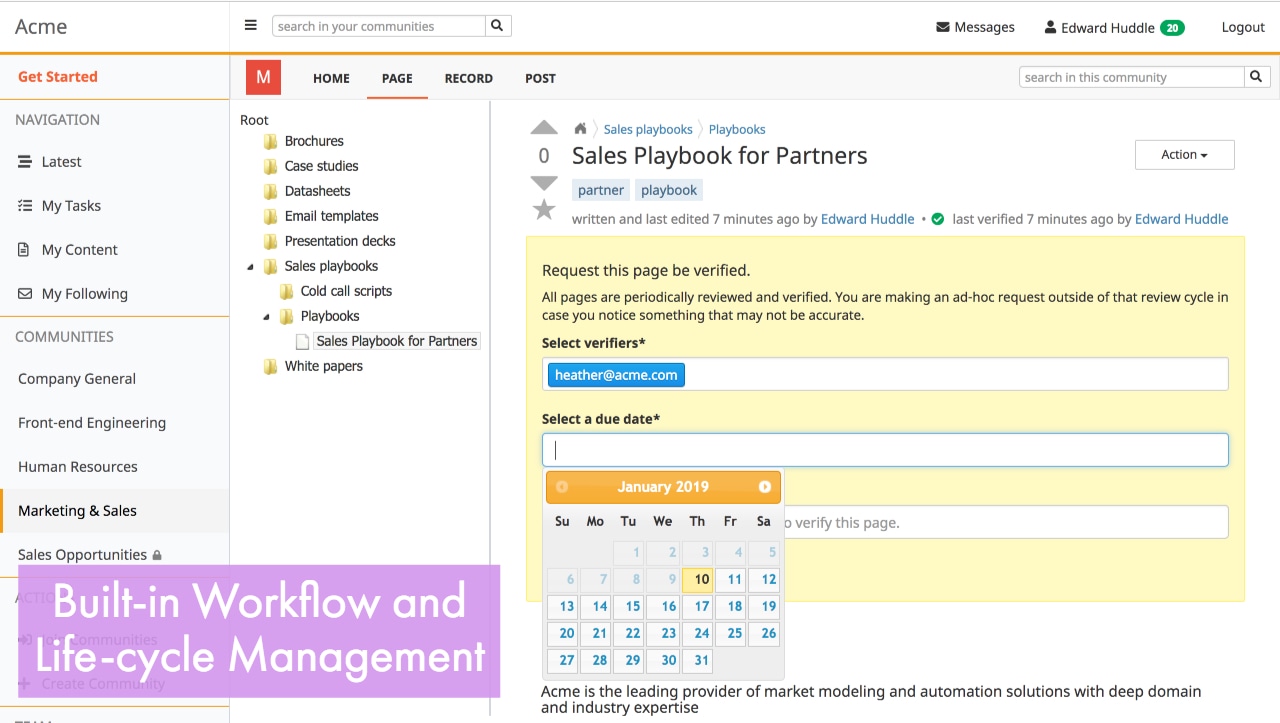Open the Action dropdown
Image resolution: width=1280 pixels, height=723 pixels.
tap(1184, 155)
